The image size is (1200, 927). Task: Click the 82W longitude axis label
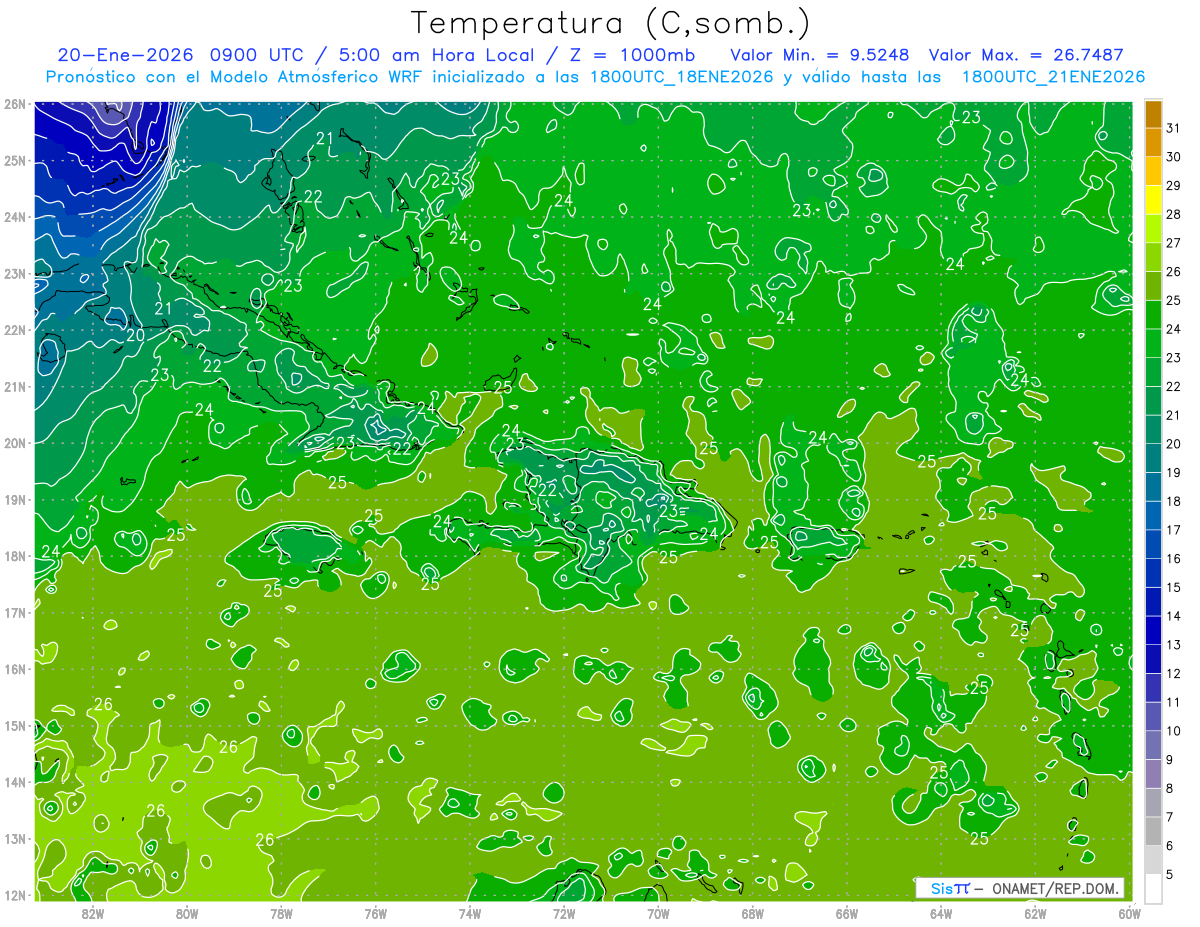(93, 913)
